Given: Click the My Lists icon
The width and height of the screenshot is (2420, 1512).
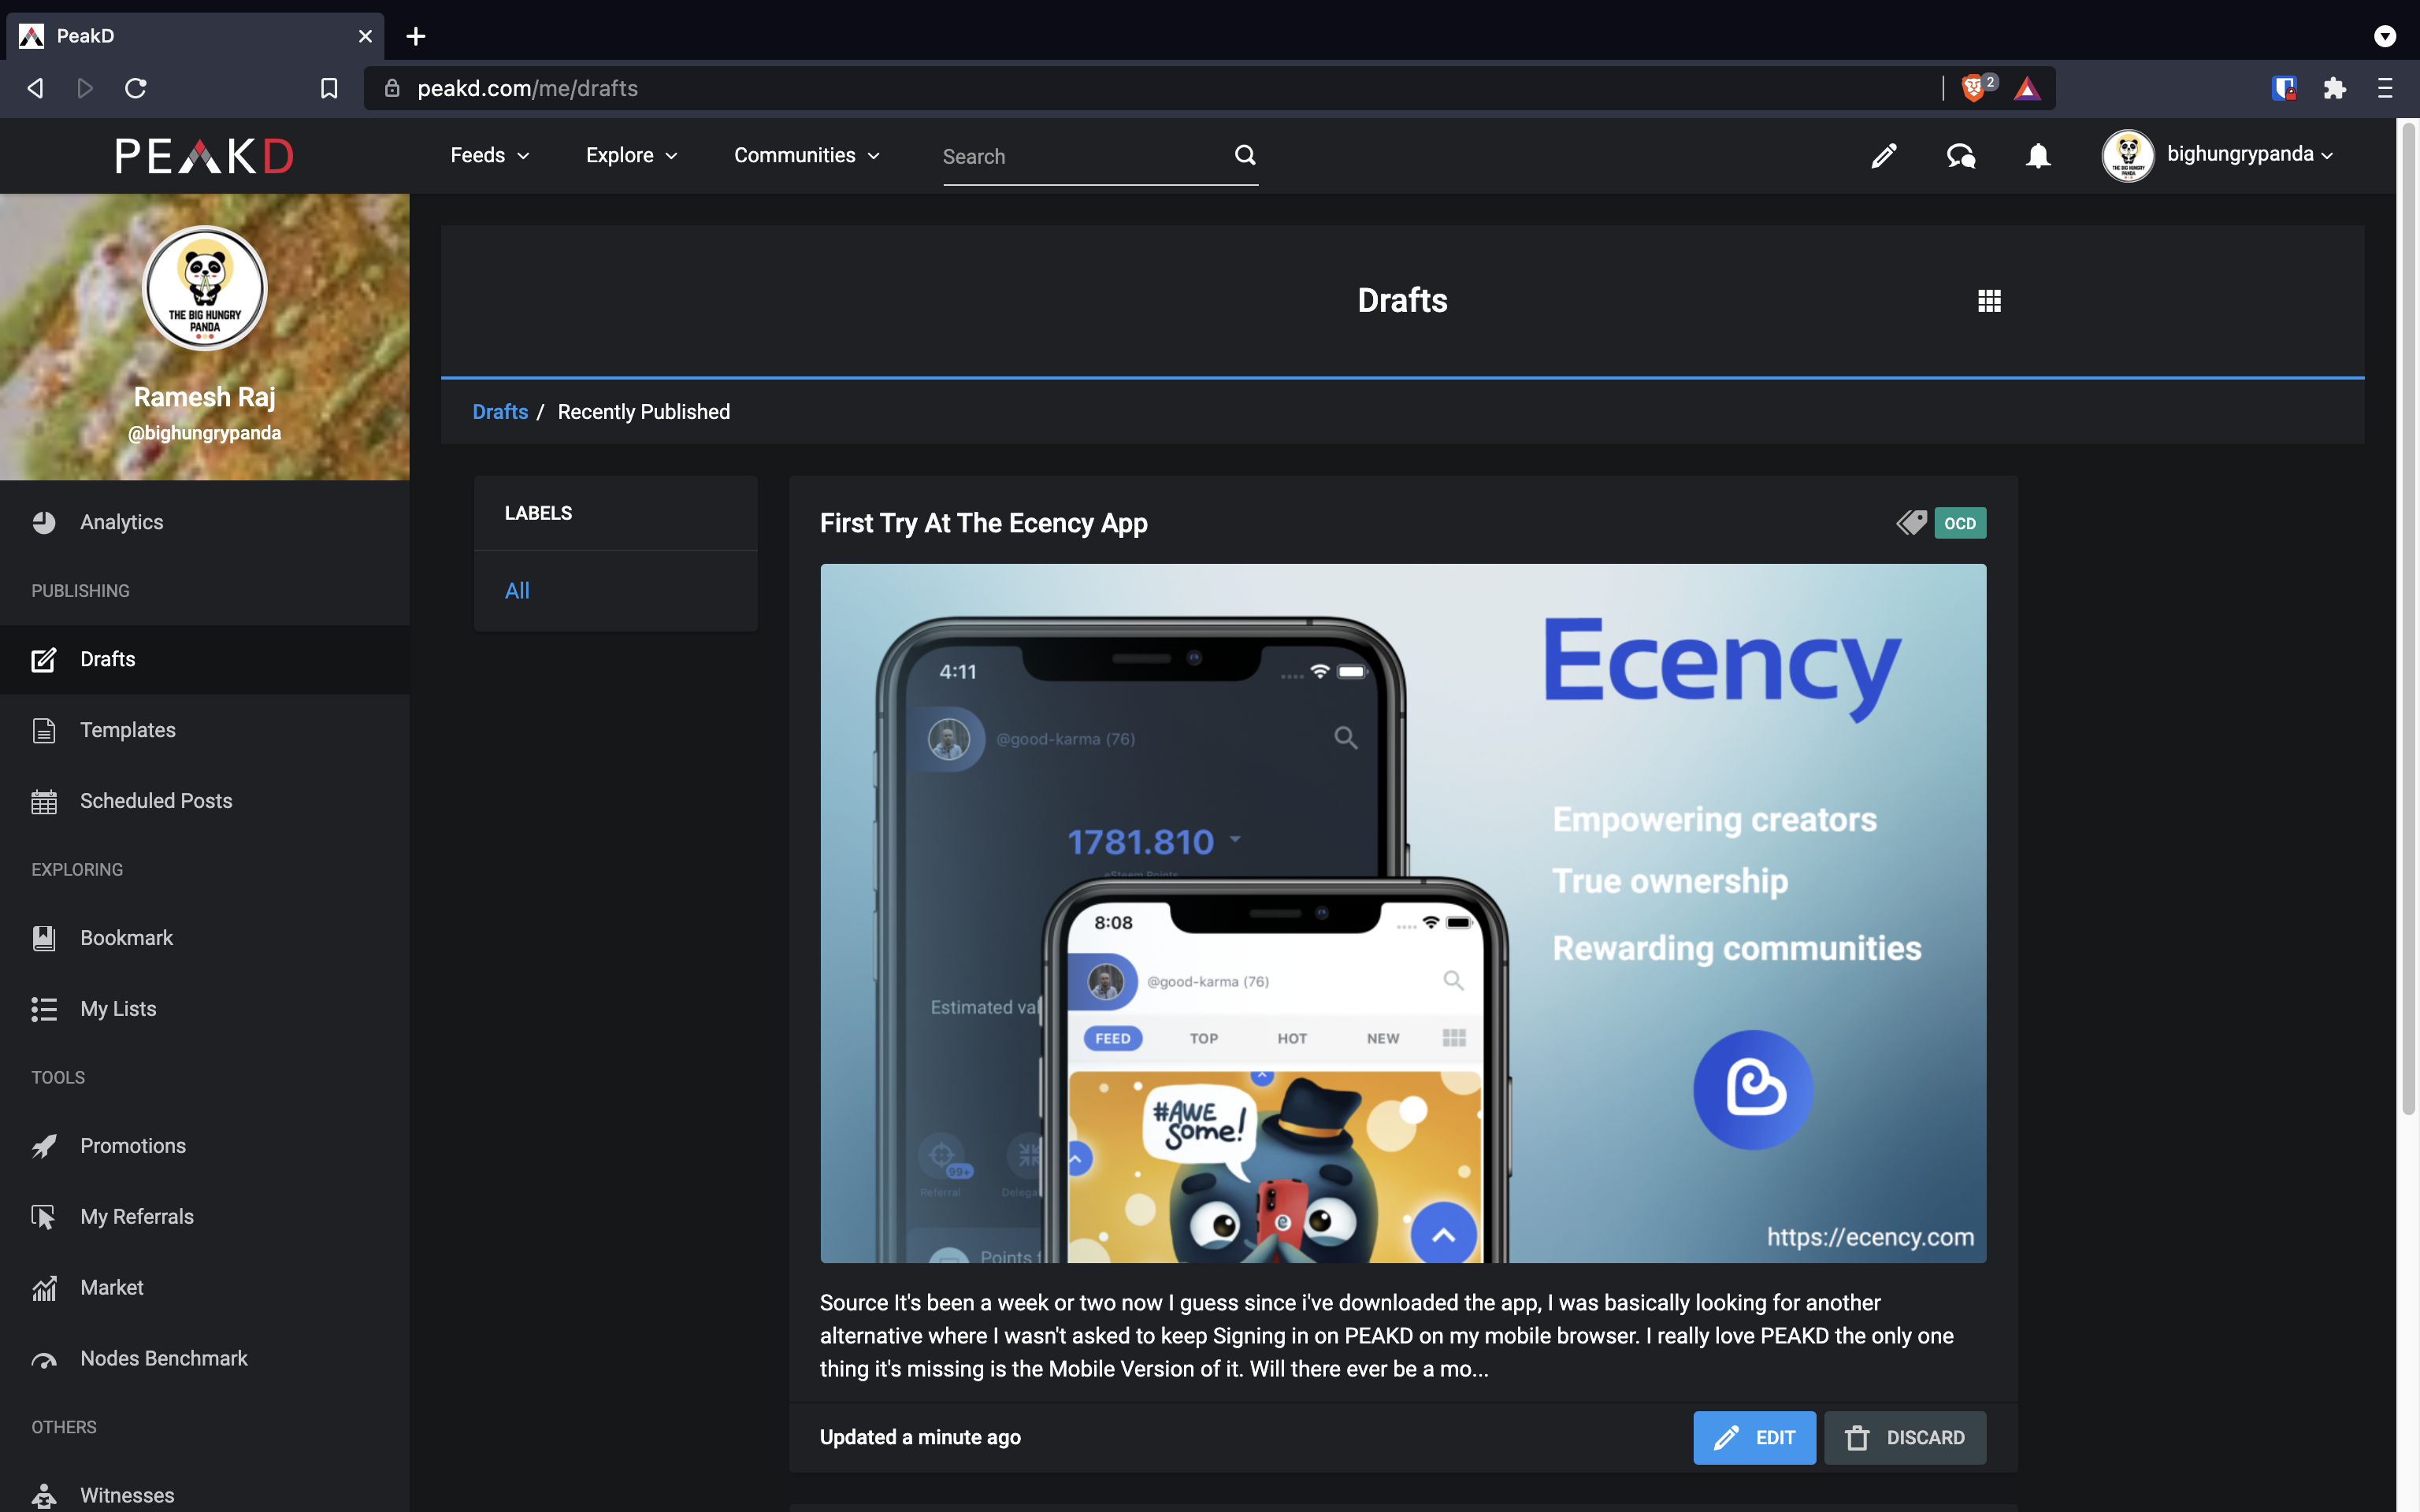Looking at the screenshot, I should coord(44,1009).
